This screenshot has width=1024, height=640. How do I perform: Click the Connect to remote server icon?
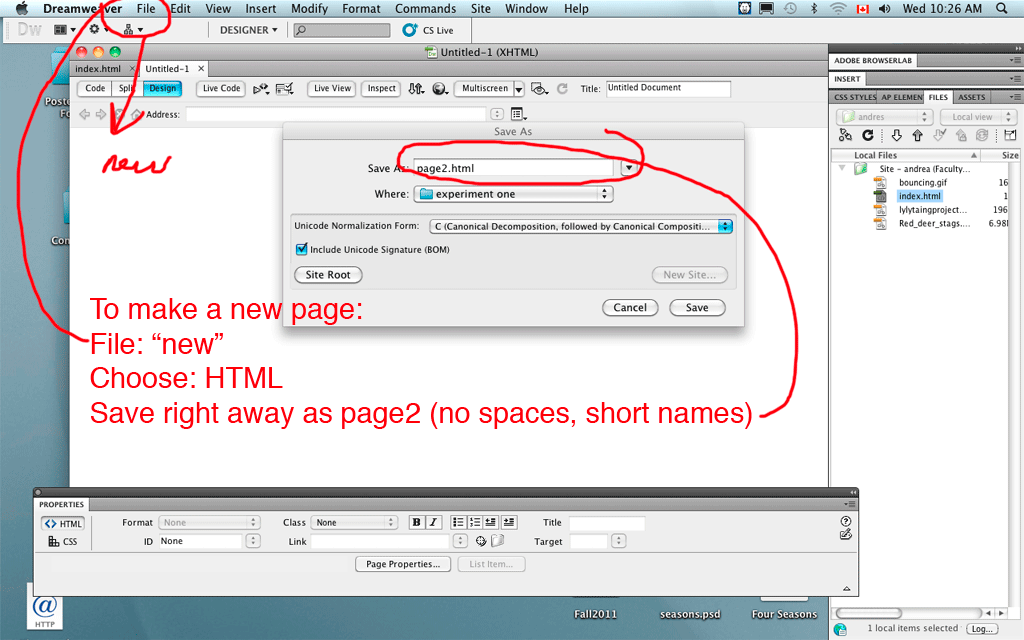[x=845, y=135]
